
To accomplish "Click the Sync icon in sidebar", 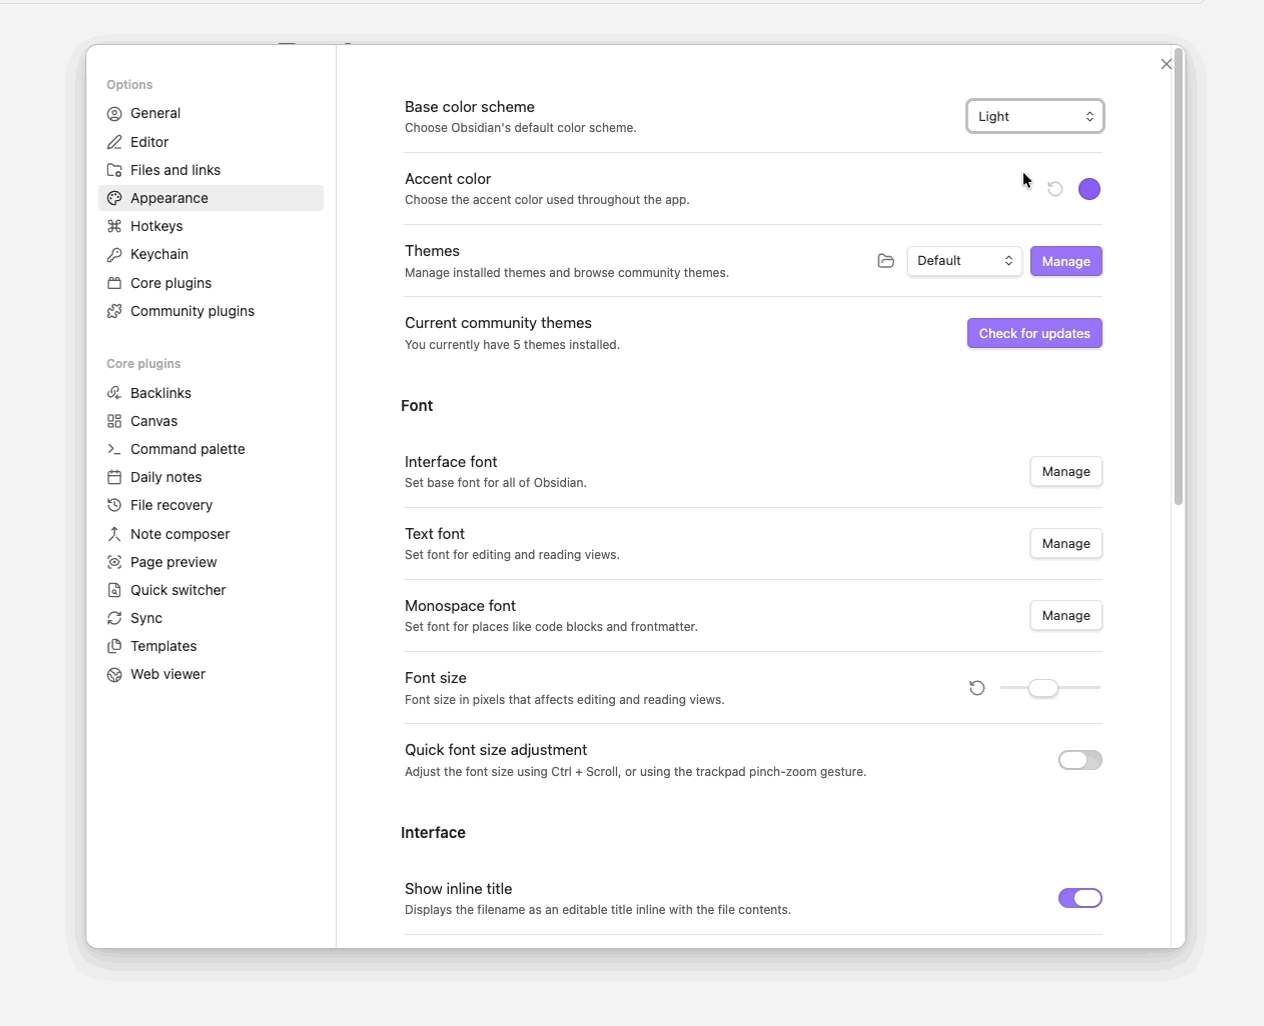I will 115,618.
